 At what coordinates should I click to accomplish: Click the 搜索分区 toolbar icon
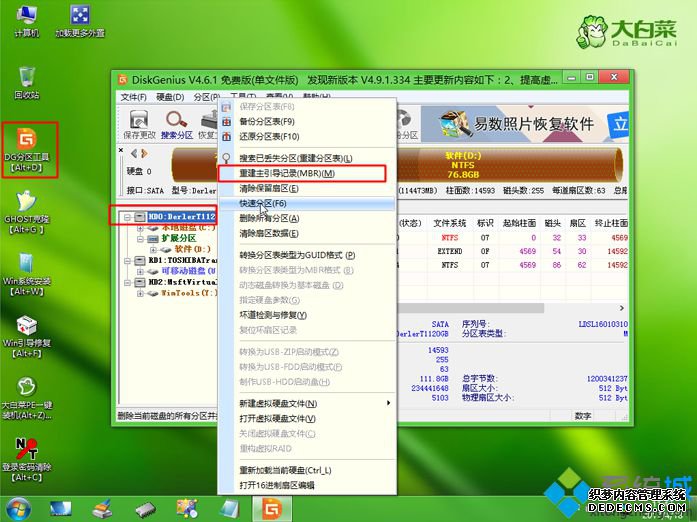177,124
